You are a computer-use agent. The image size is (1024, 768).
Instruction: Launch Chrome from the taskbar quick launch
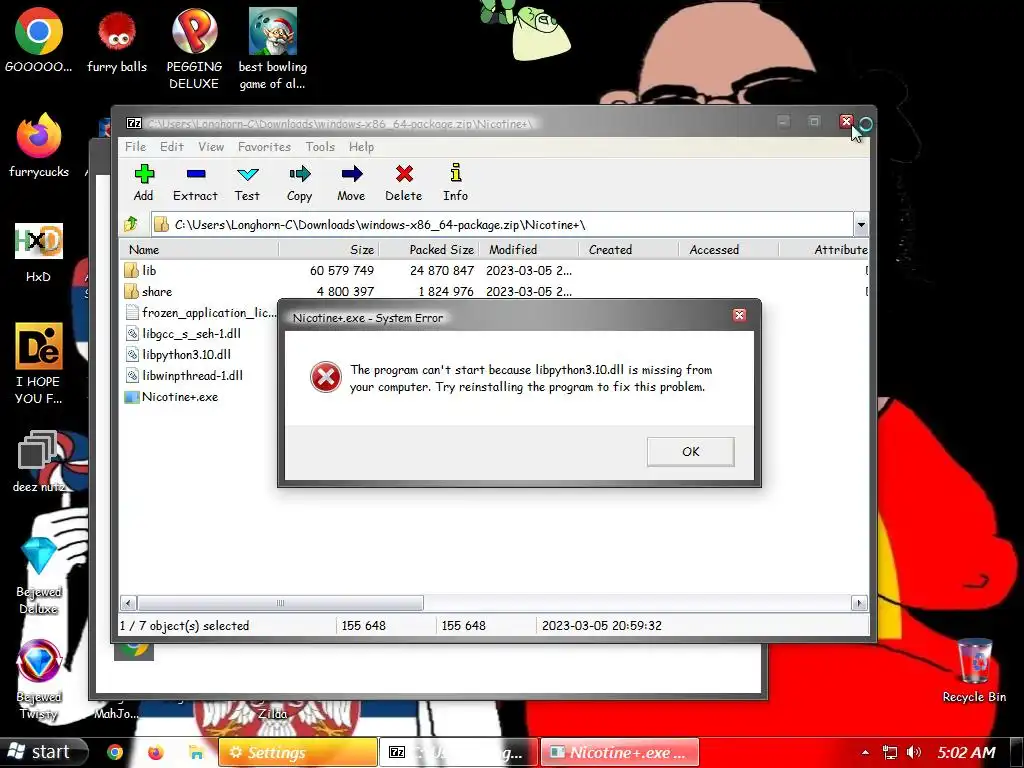(115, 752)
